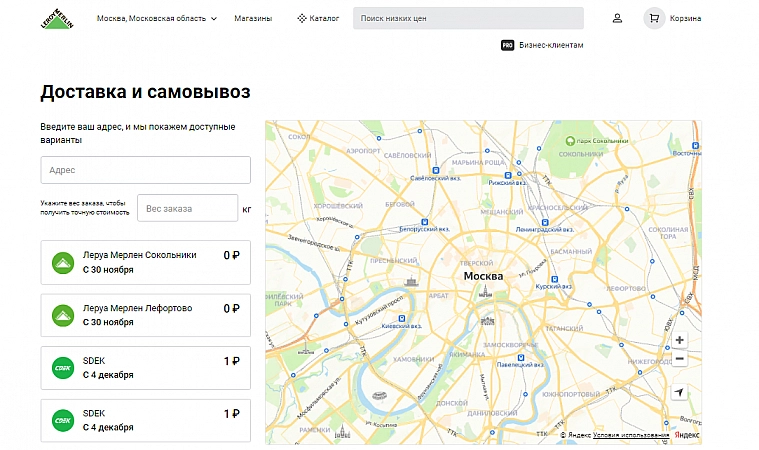Click the Павелецкий вкз. station marker
Screen dimensions: 759x450
tap(521, 358)
